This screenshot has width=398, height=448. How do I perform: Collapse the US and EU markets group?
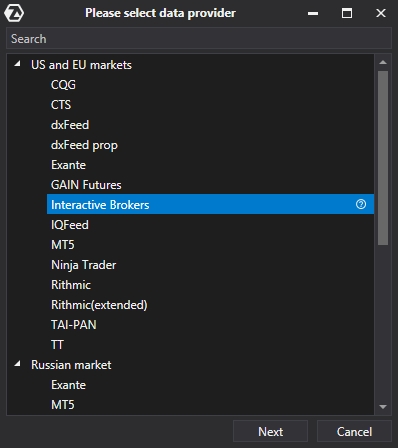(x=17, y=63)
